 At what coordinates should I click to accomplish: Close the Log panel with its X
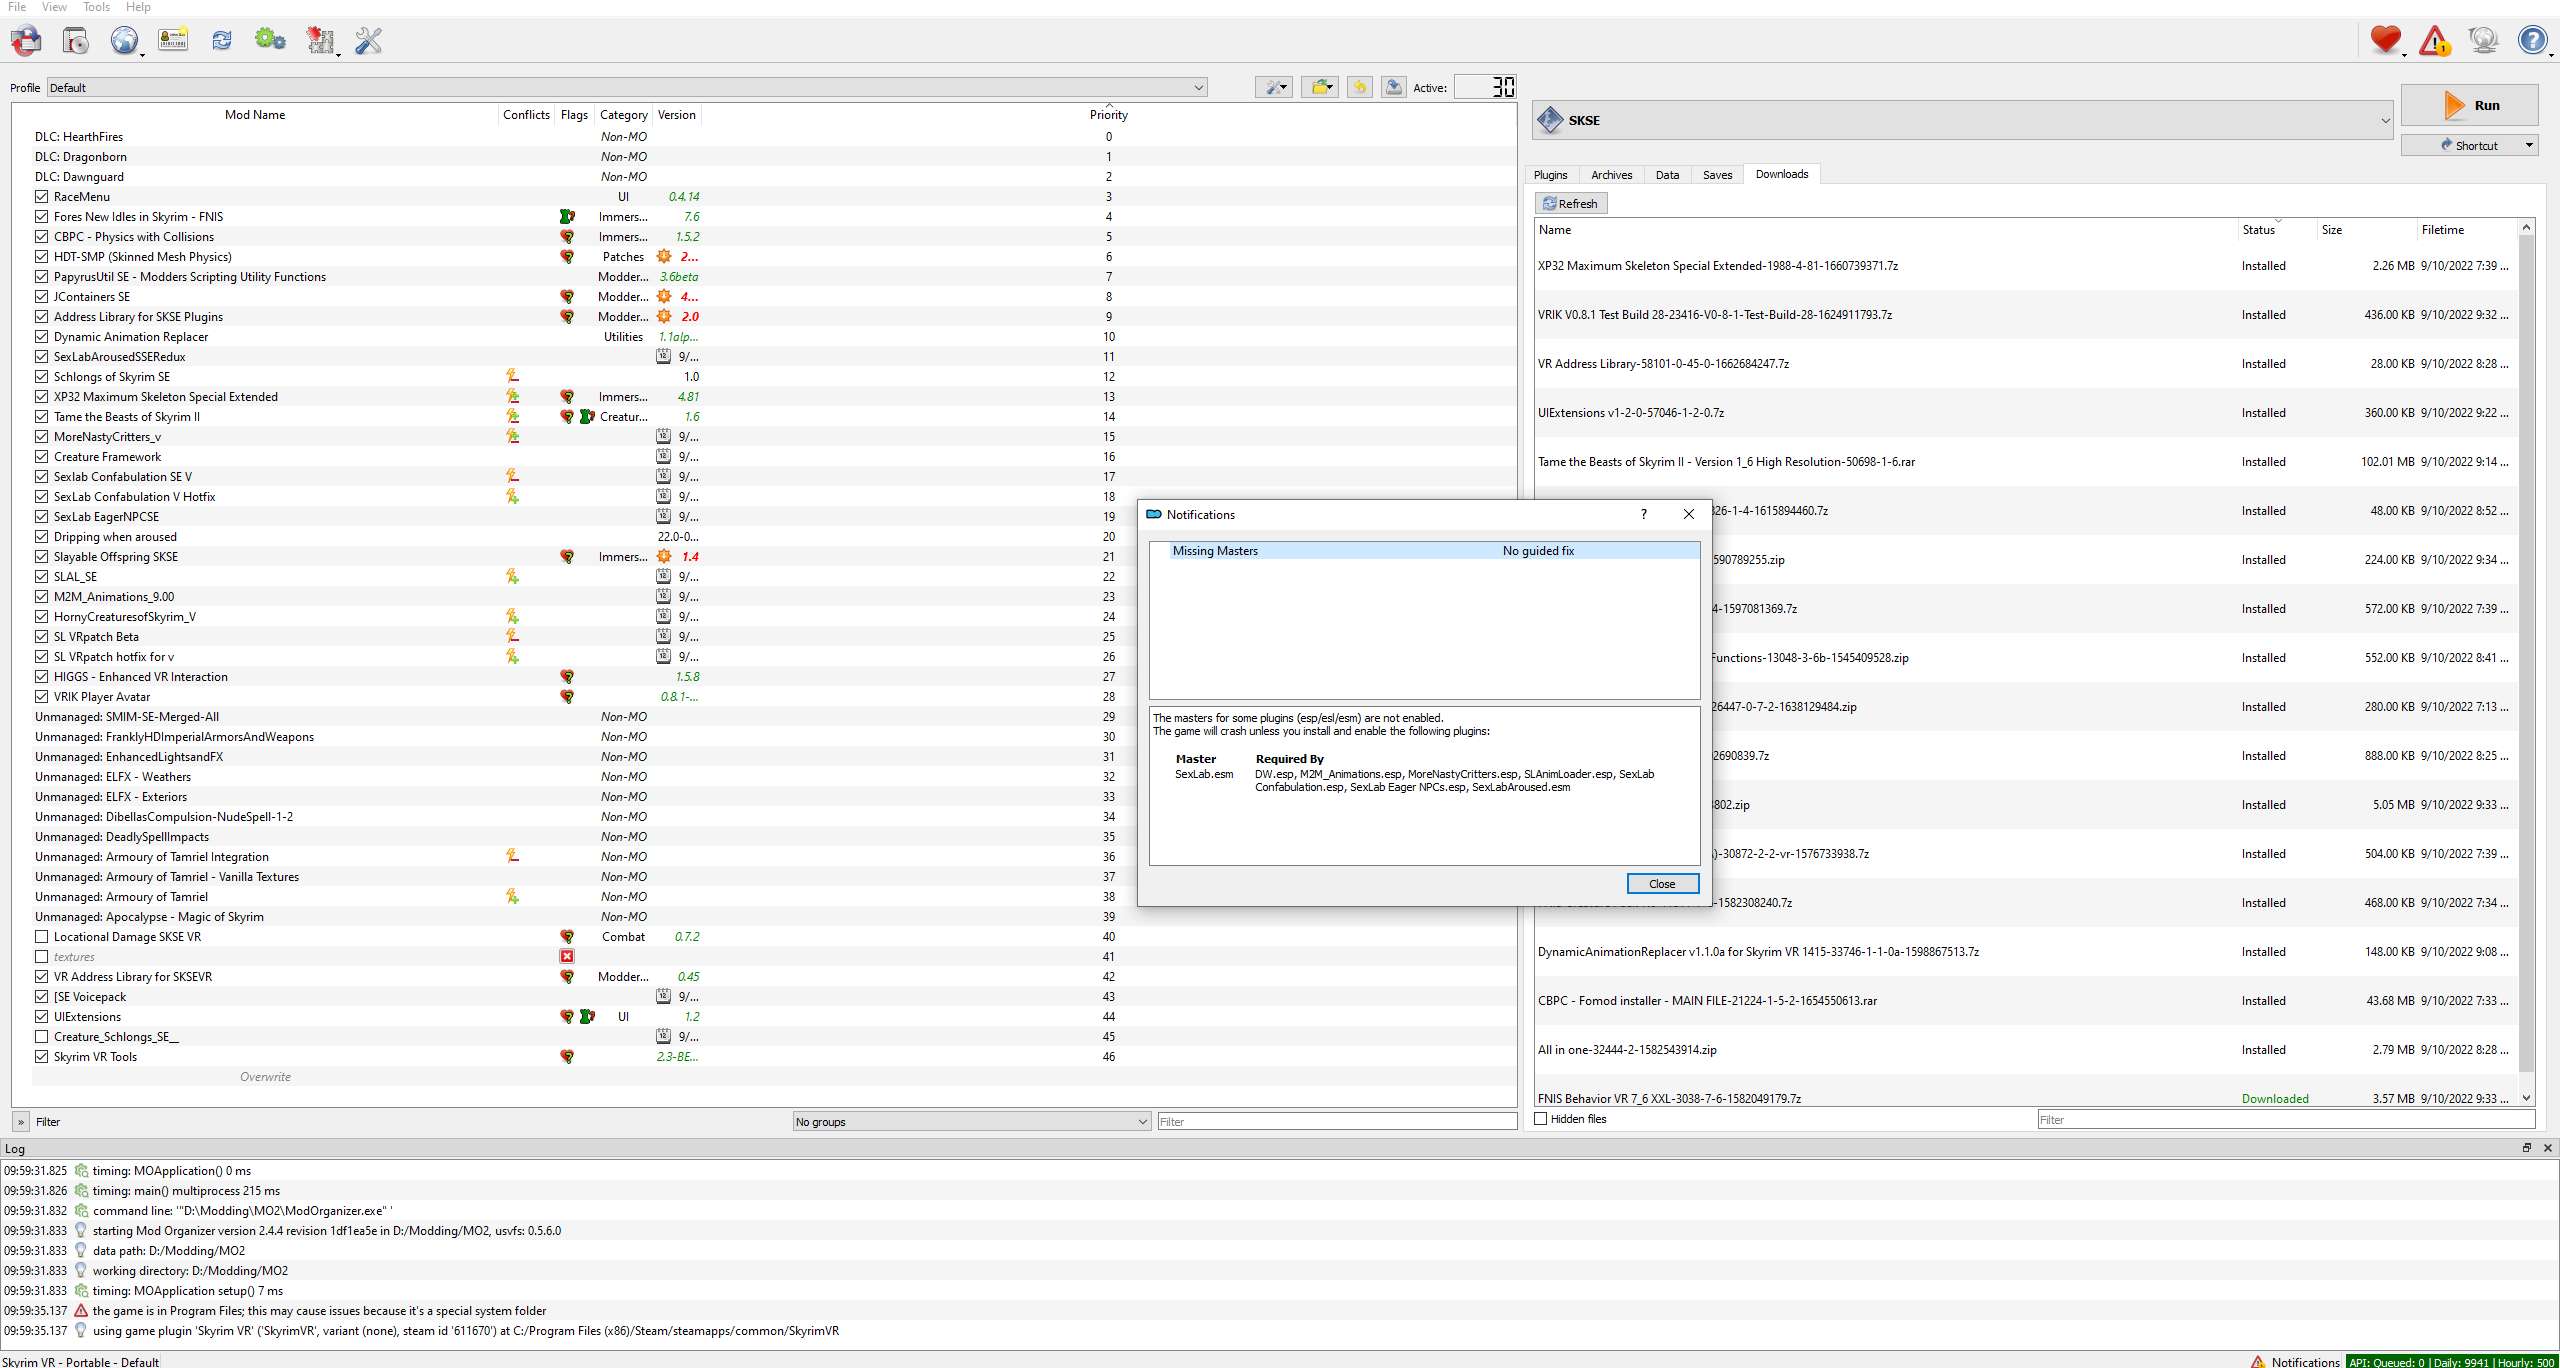tap(2548, 1148)
